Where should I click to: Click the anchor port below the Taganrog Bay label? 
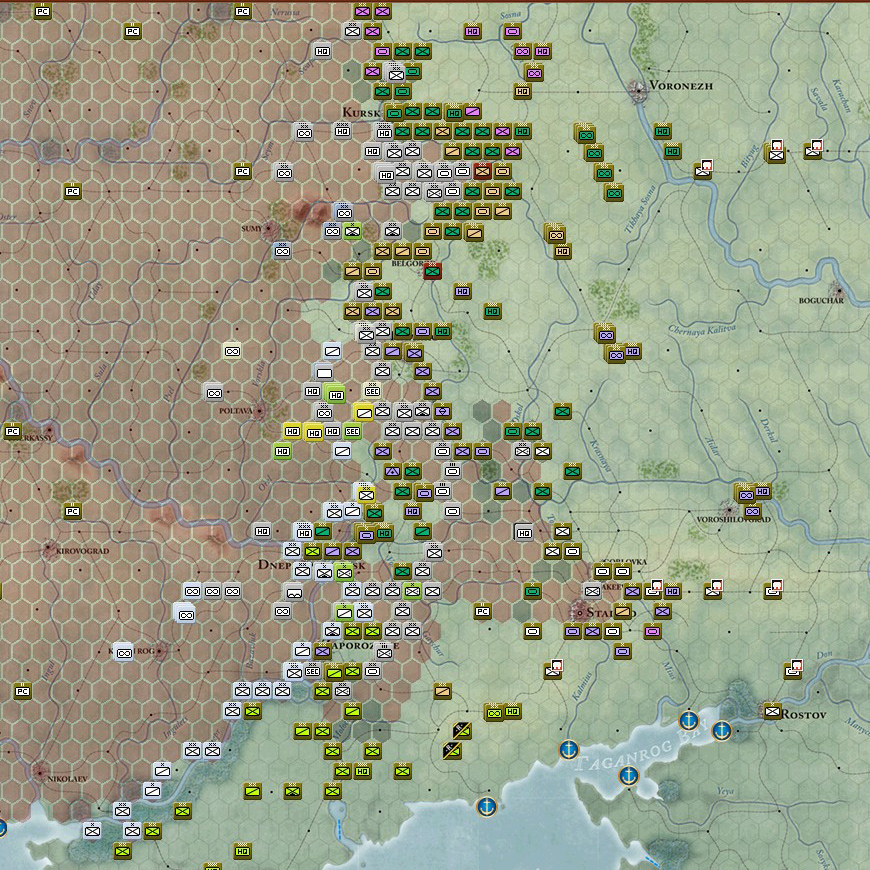(x=628, y=775)
